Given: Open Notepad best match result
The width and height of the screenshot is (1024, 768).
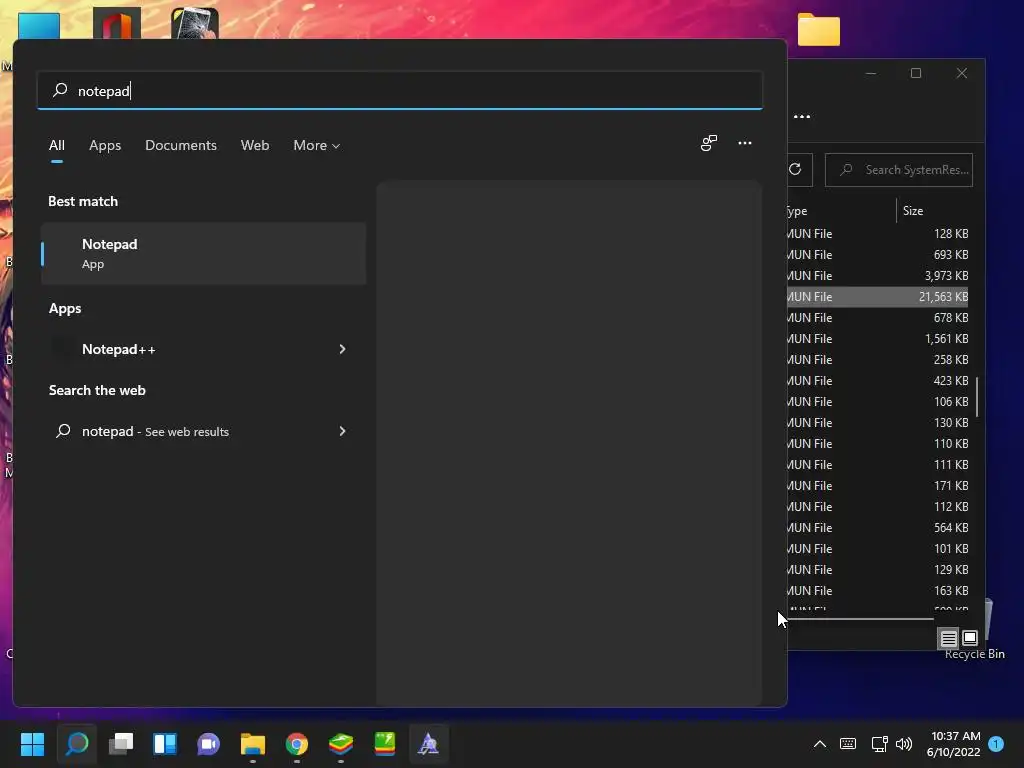Looking at the screenshot, I should pos(204,253).
